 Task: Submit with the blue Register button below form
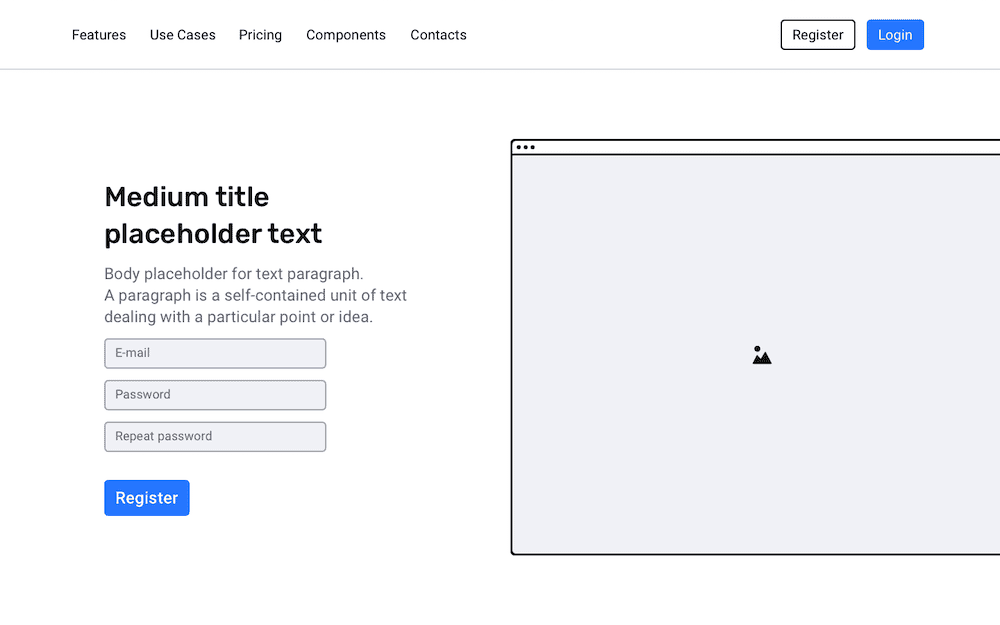coord(147,498)
